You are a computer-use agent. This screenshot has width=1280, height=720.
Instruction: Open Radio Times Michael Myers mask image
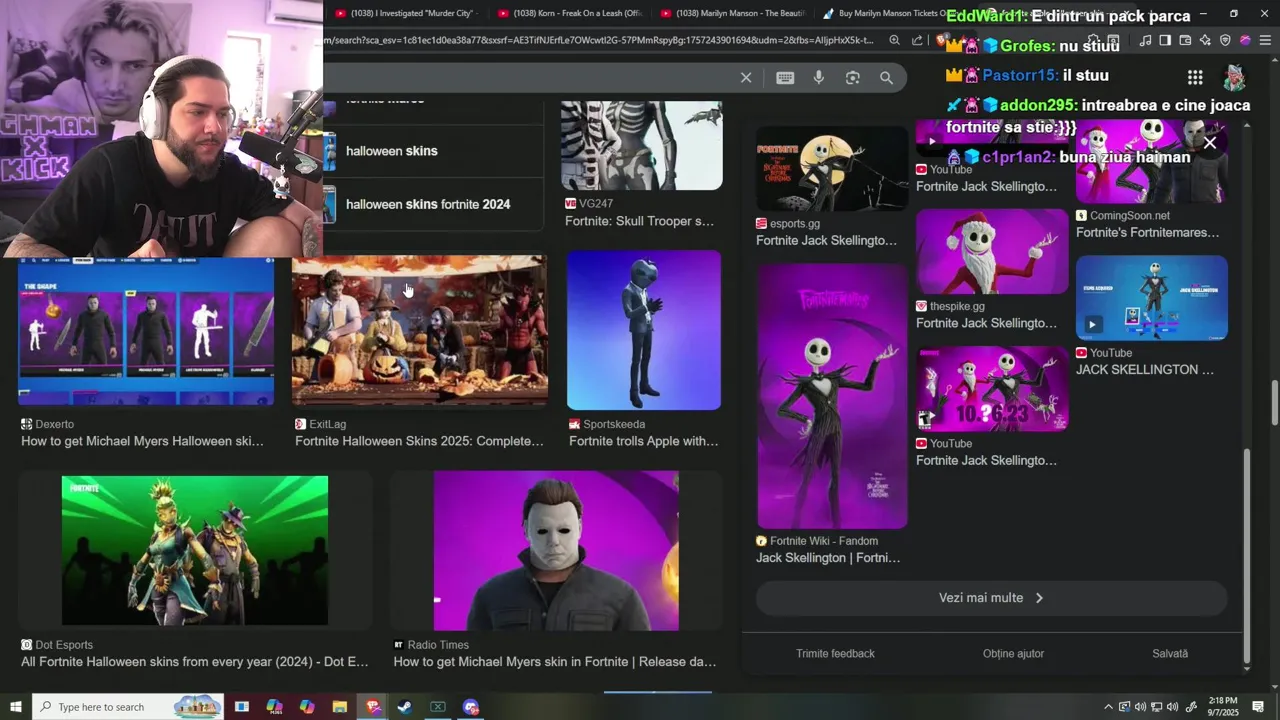coord(556,551)
